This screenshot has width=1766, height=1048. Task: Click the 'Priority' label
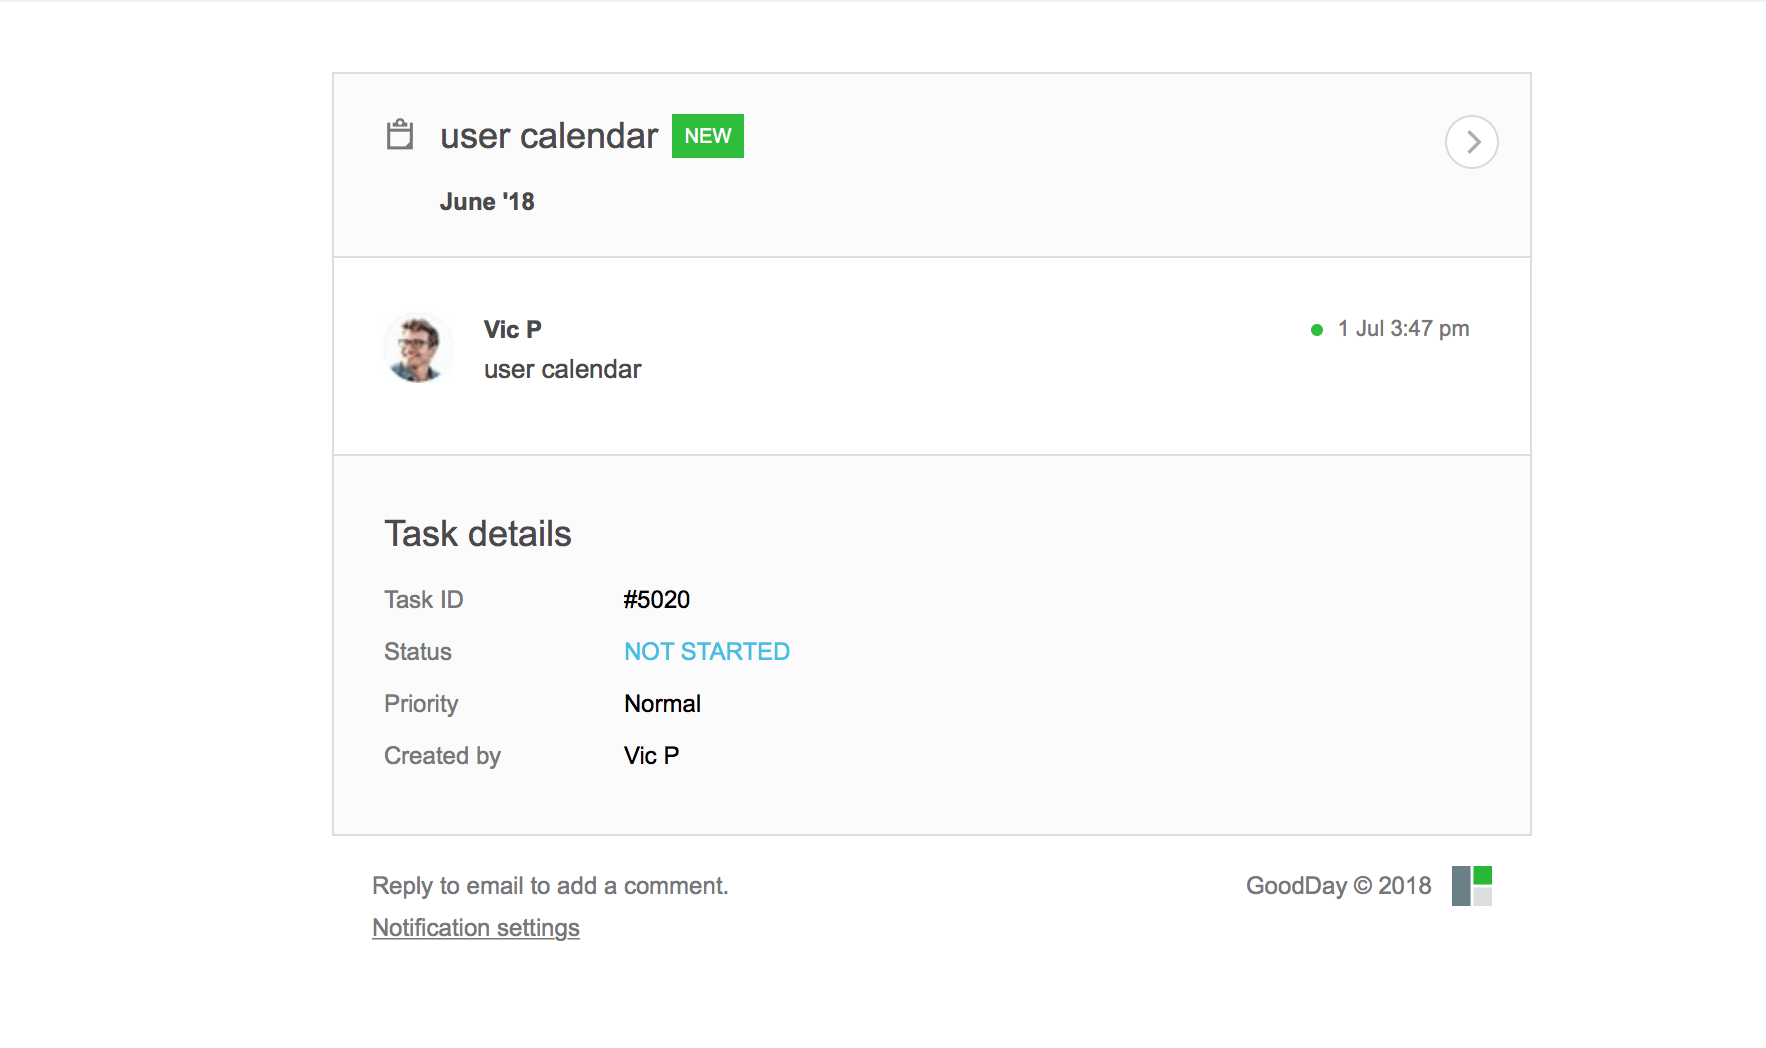click(x=421, y=704)
